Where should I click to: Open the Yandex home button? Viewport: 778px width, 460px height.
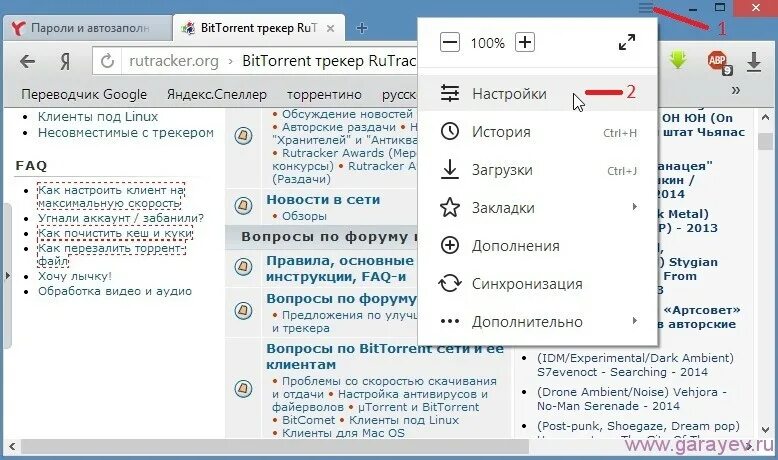pyautogui.click(x=65, y=62)
